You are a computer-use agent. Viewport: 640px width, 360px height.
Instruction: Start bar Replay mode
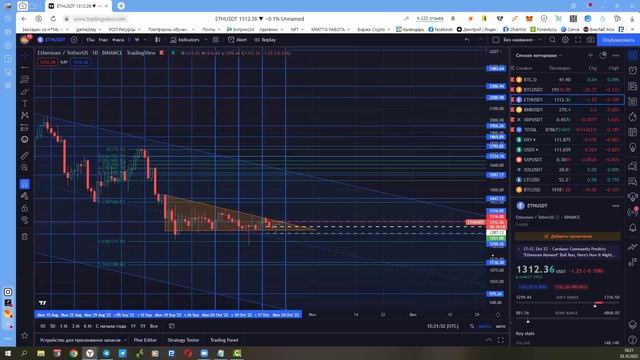coord(265,40)
